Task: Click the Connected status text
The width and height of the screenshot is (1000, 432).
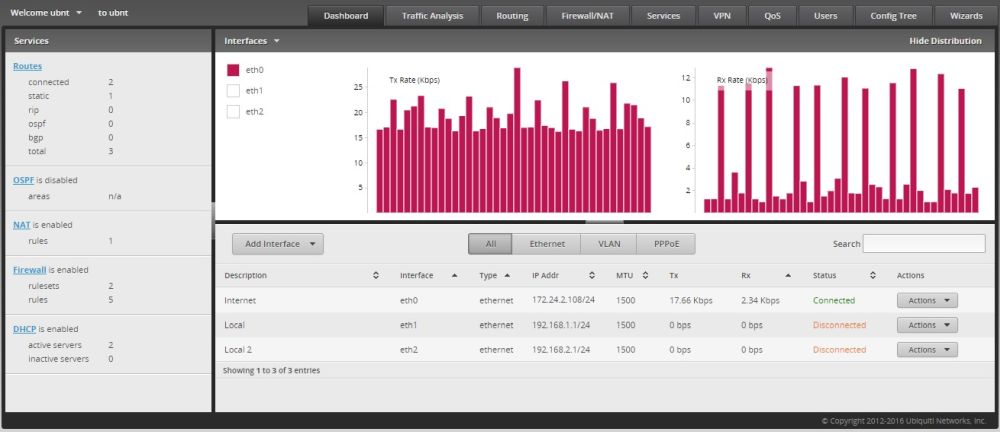Action: tap(834, 301)
